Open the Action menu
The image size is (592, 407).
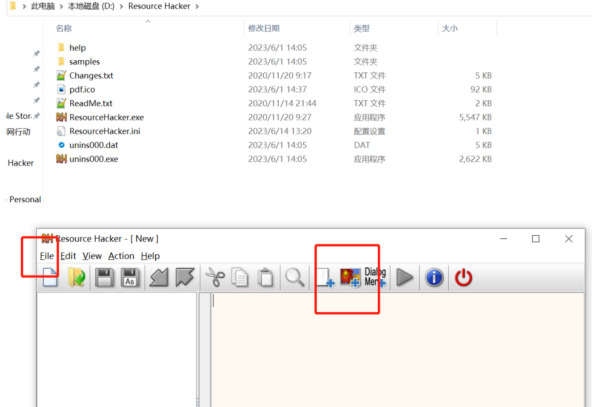(121, 256)
